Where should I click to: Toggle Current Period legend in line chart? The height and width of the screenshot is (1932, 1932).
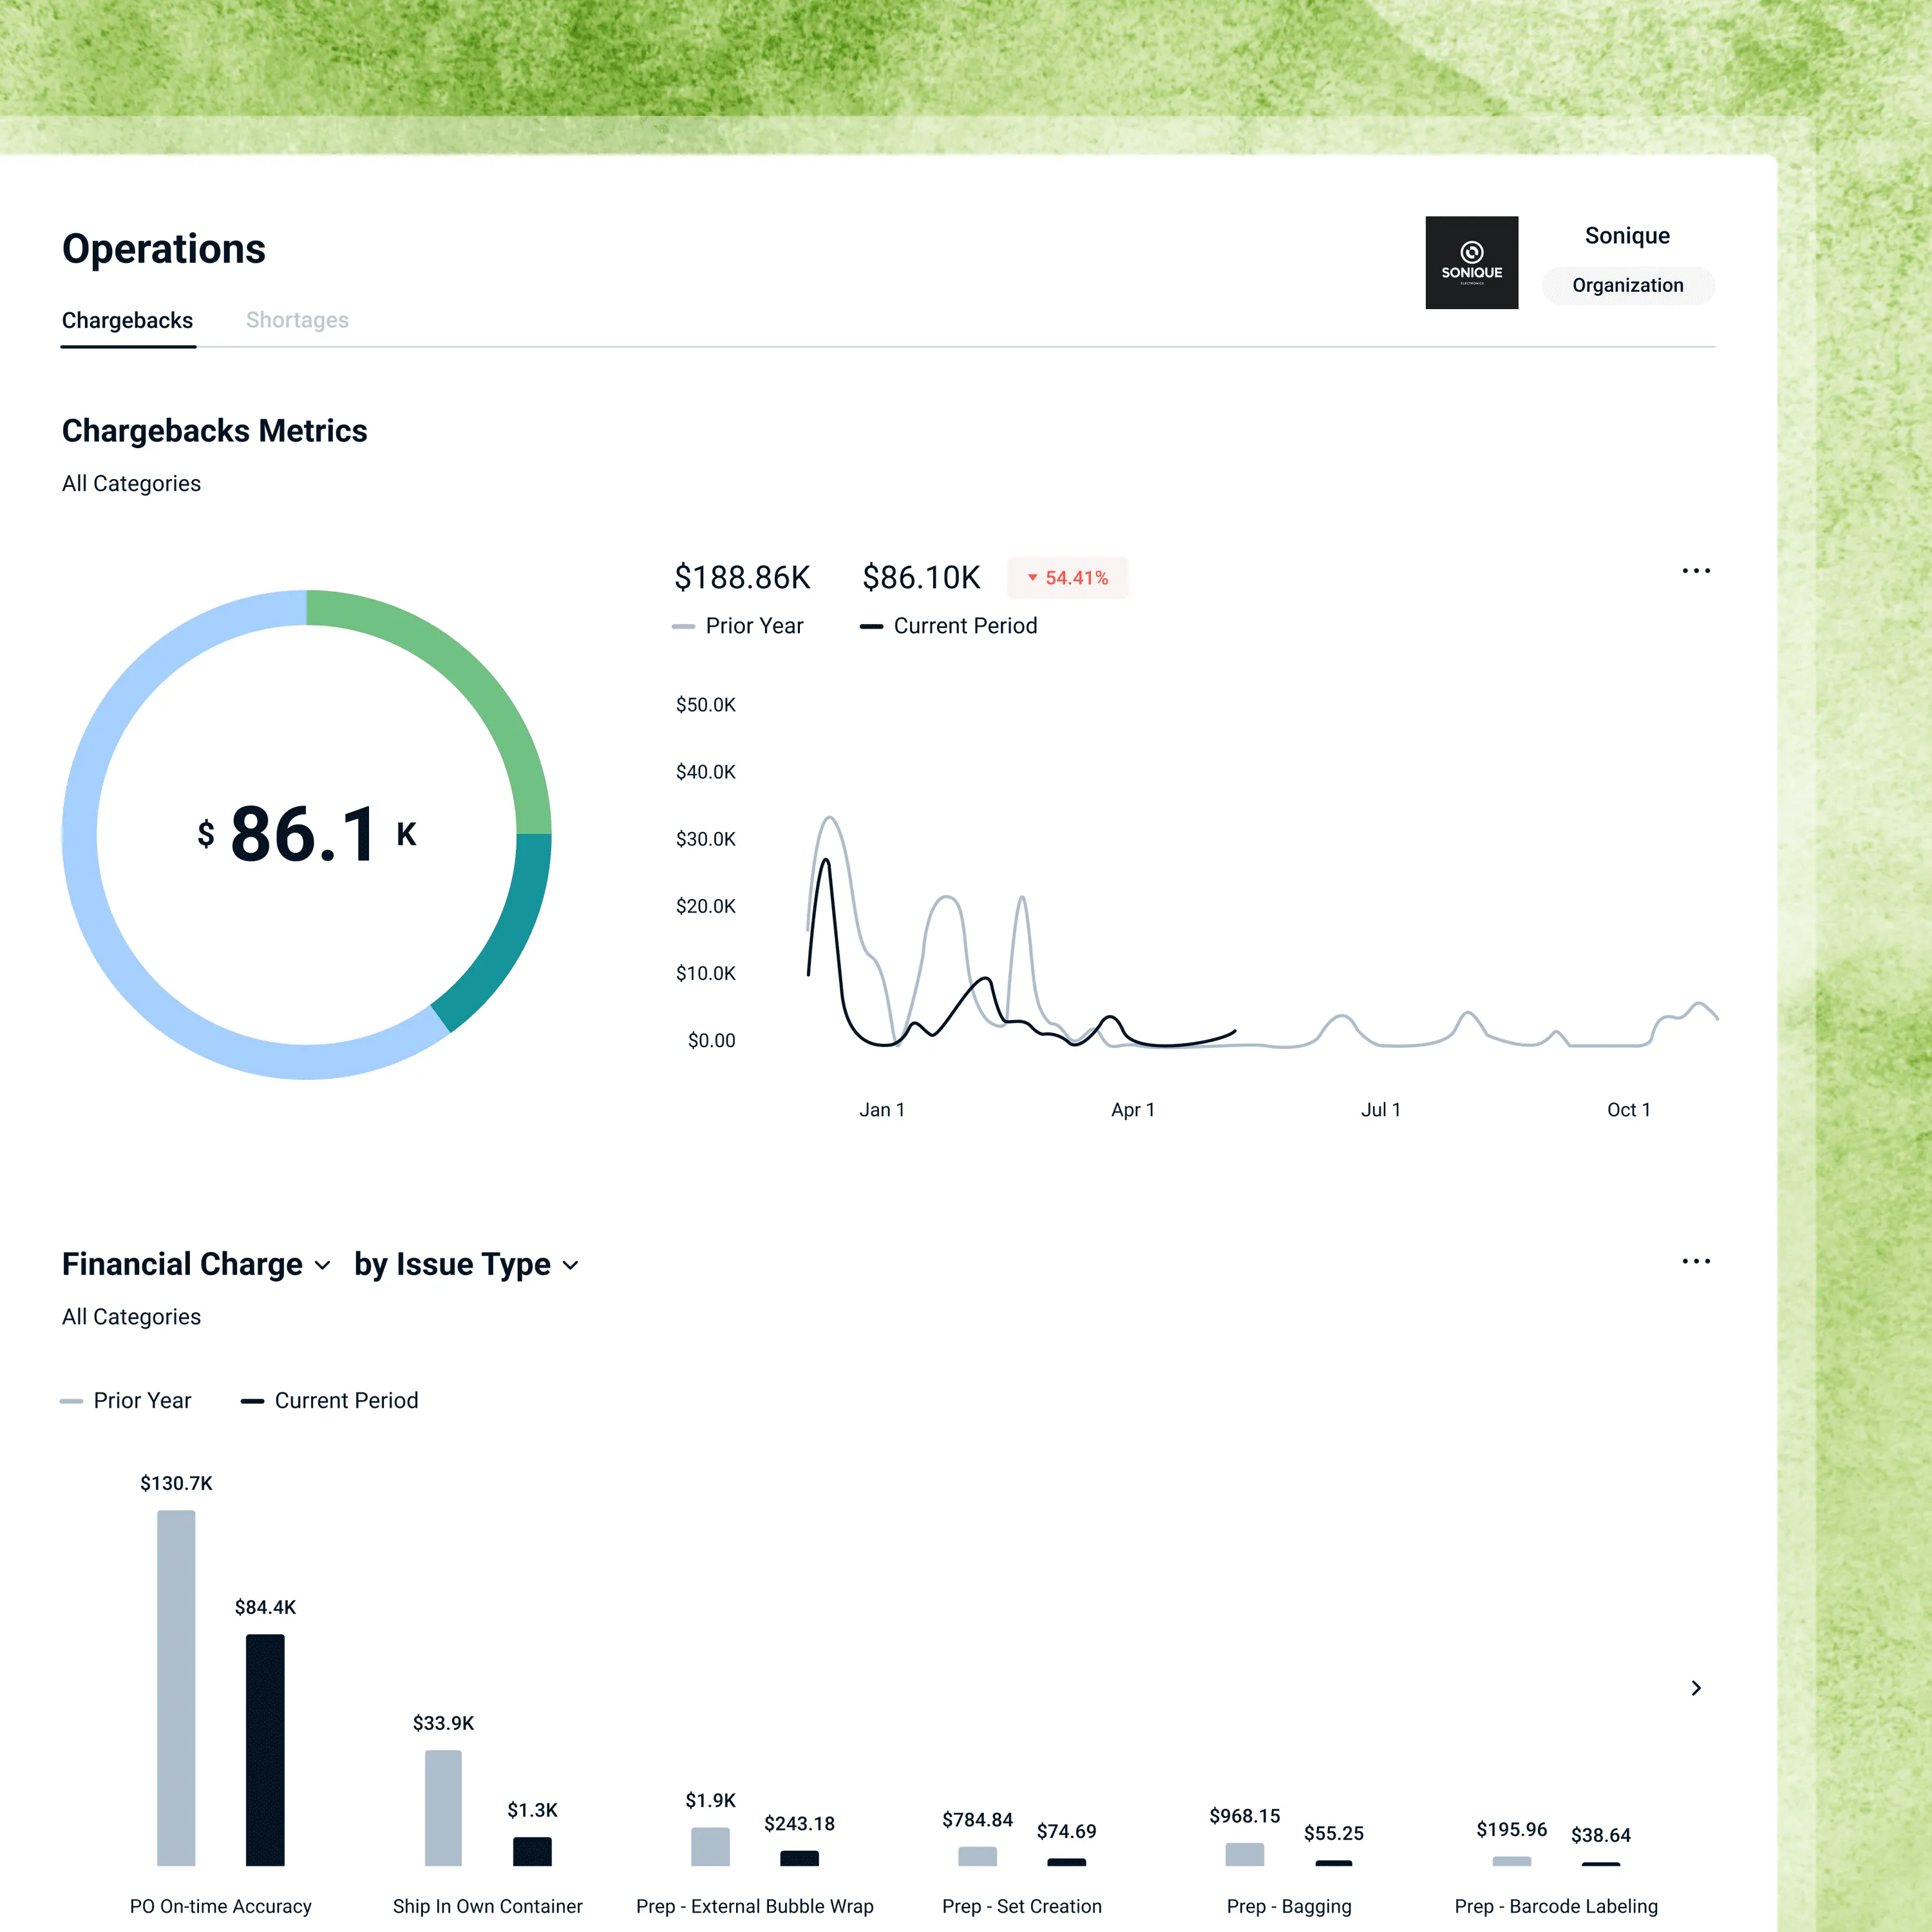[x=949, y=626]
